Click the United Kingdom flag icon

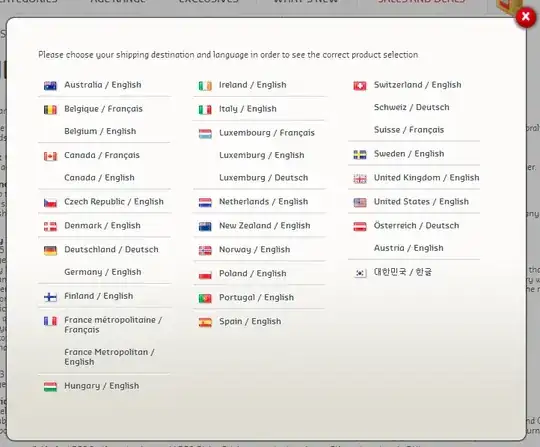pyautogui.click(x=360, y=178)
